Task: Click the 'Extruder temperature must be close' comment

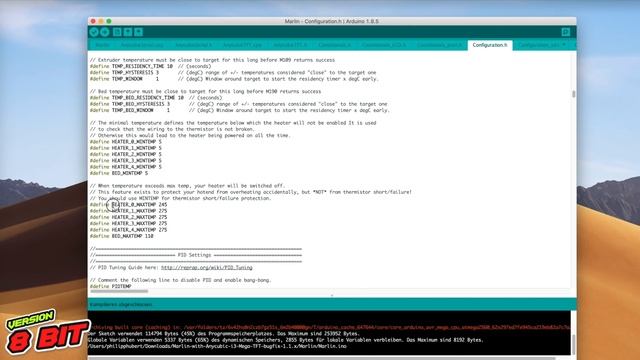Action: (x=212, y=60)
